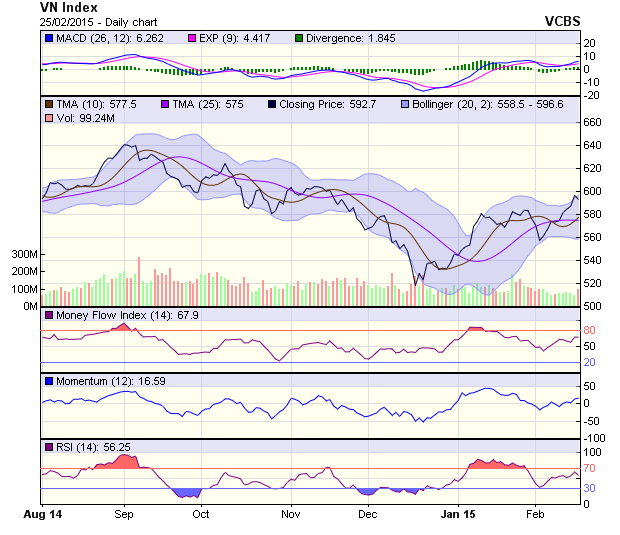This screenshot has height=535, width=620.
Task: Click the RSI (14) legend square
Action: pos(48,446)
